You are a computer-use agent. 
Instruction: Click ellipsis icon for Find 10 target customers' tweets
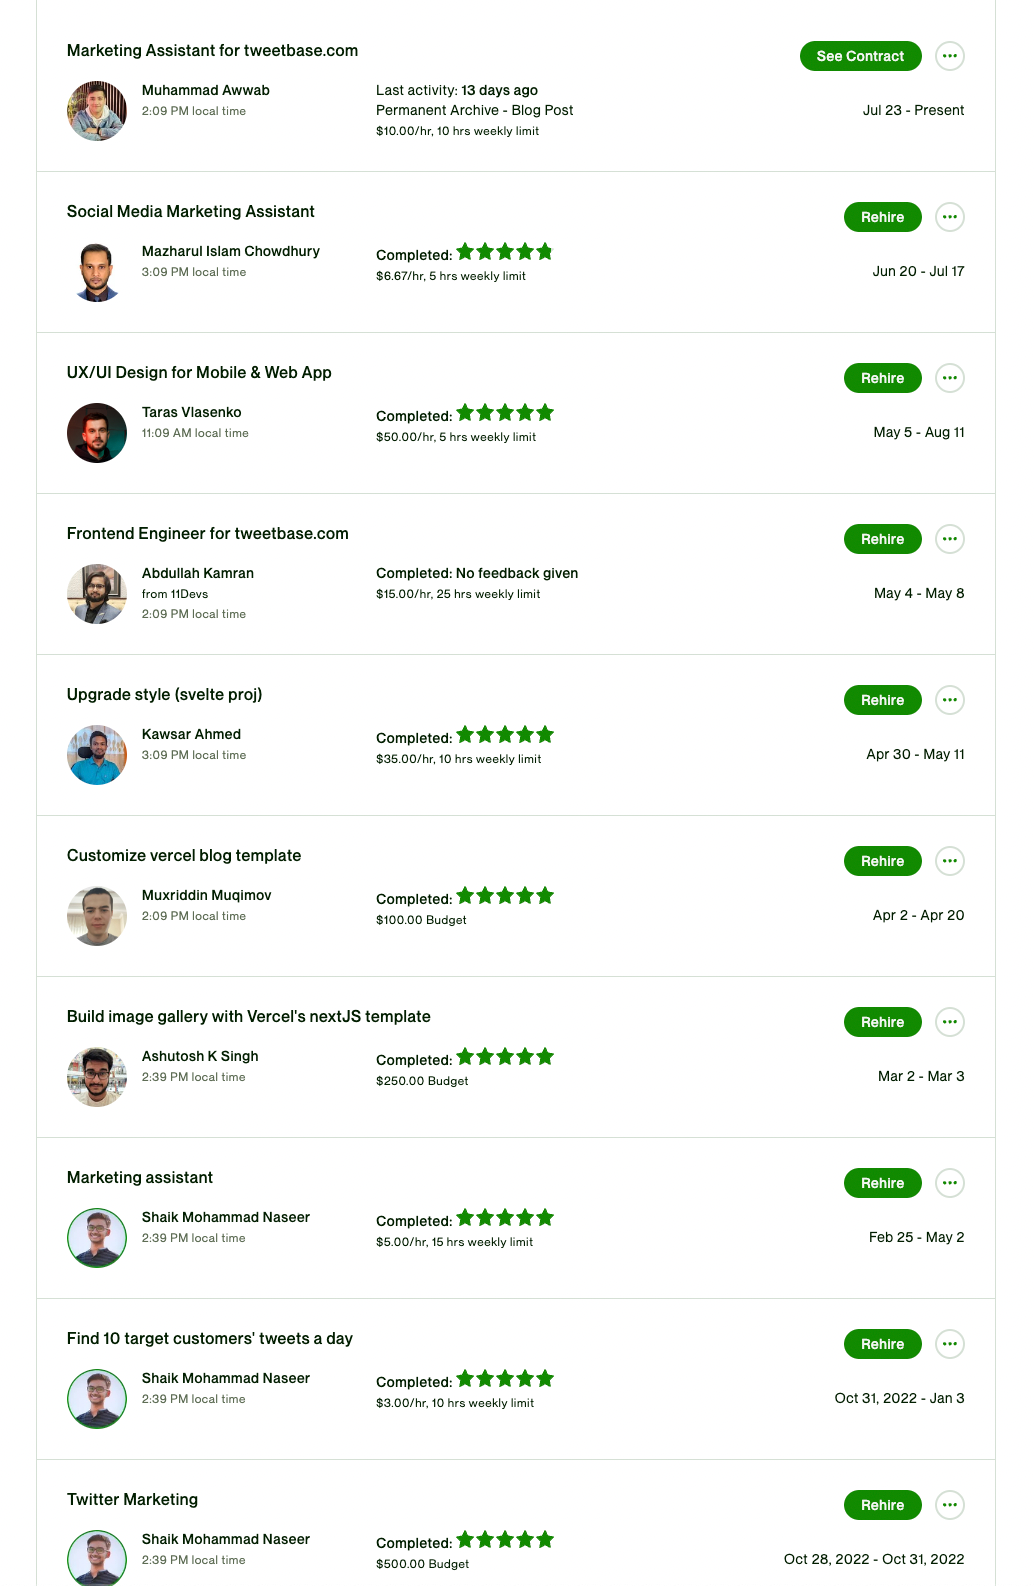pyautogui.click(x=950, y=1344)
